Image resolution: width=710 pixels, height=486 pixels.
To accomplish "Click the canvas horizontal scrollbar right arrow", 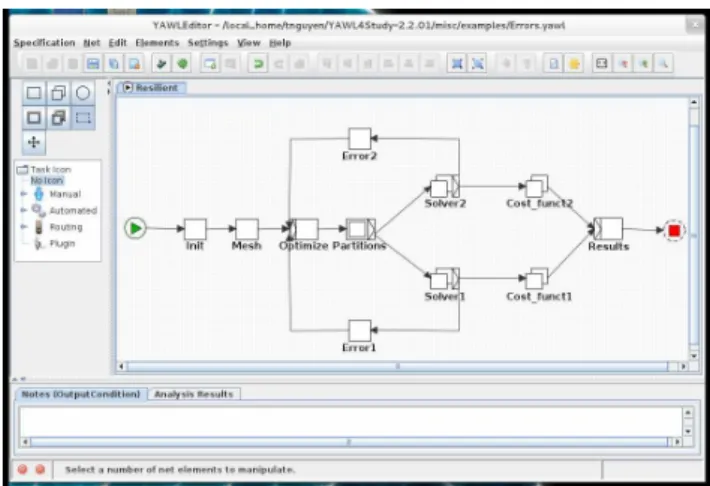I will [x=683, y=366].
